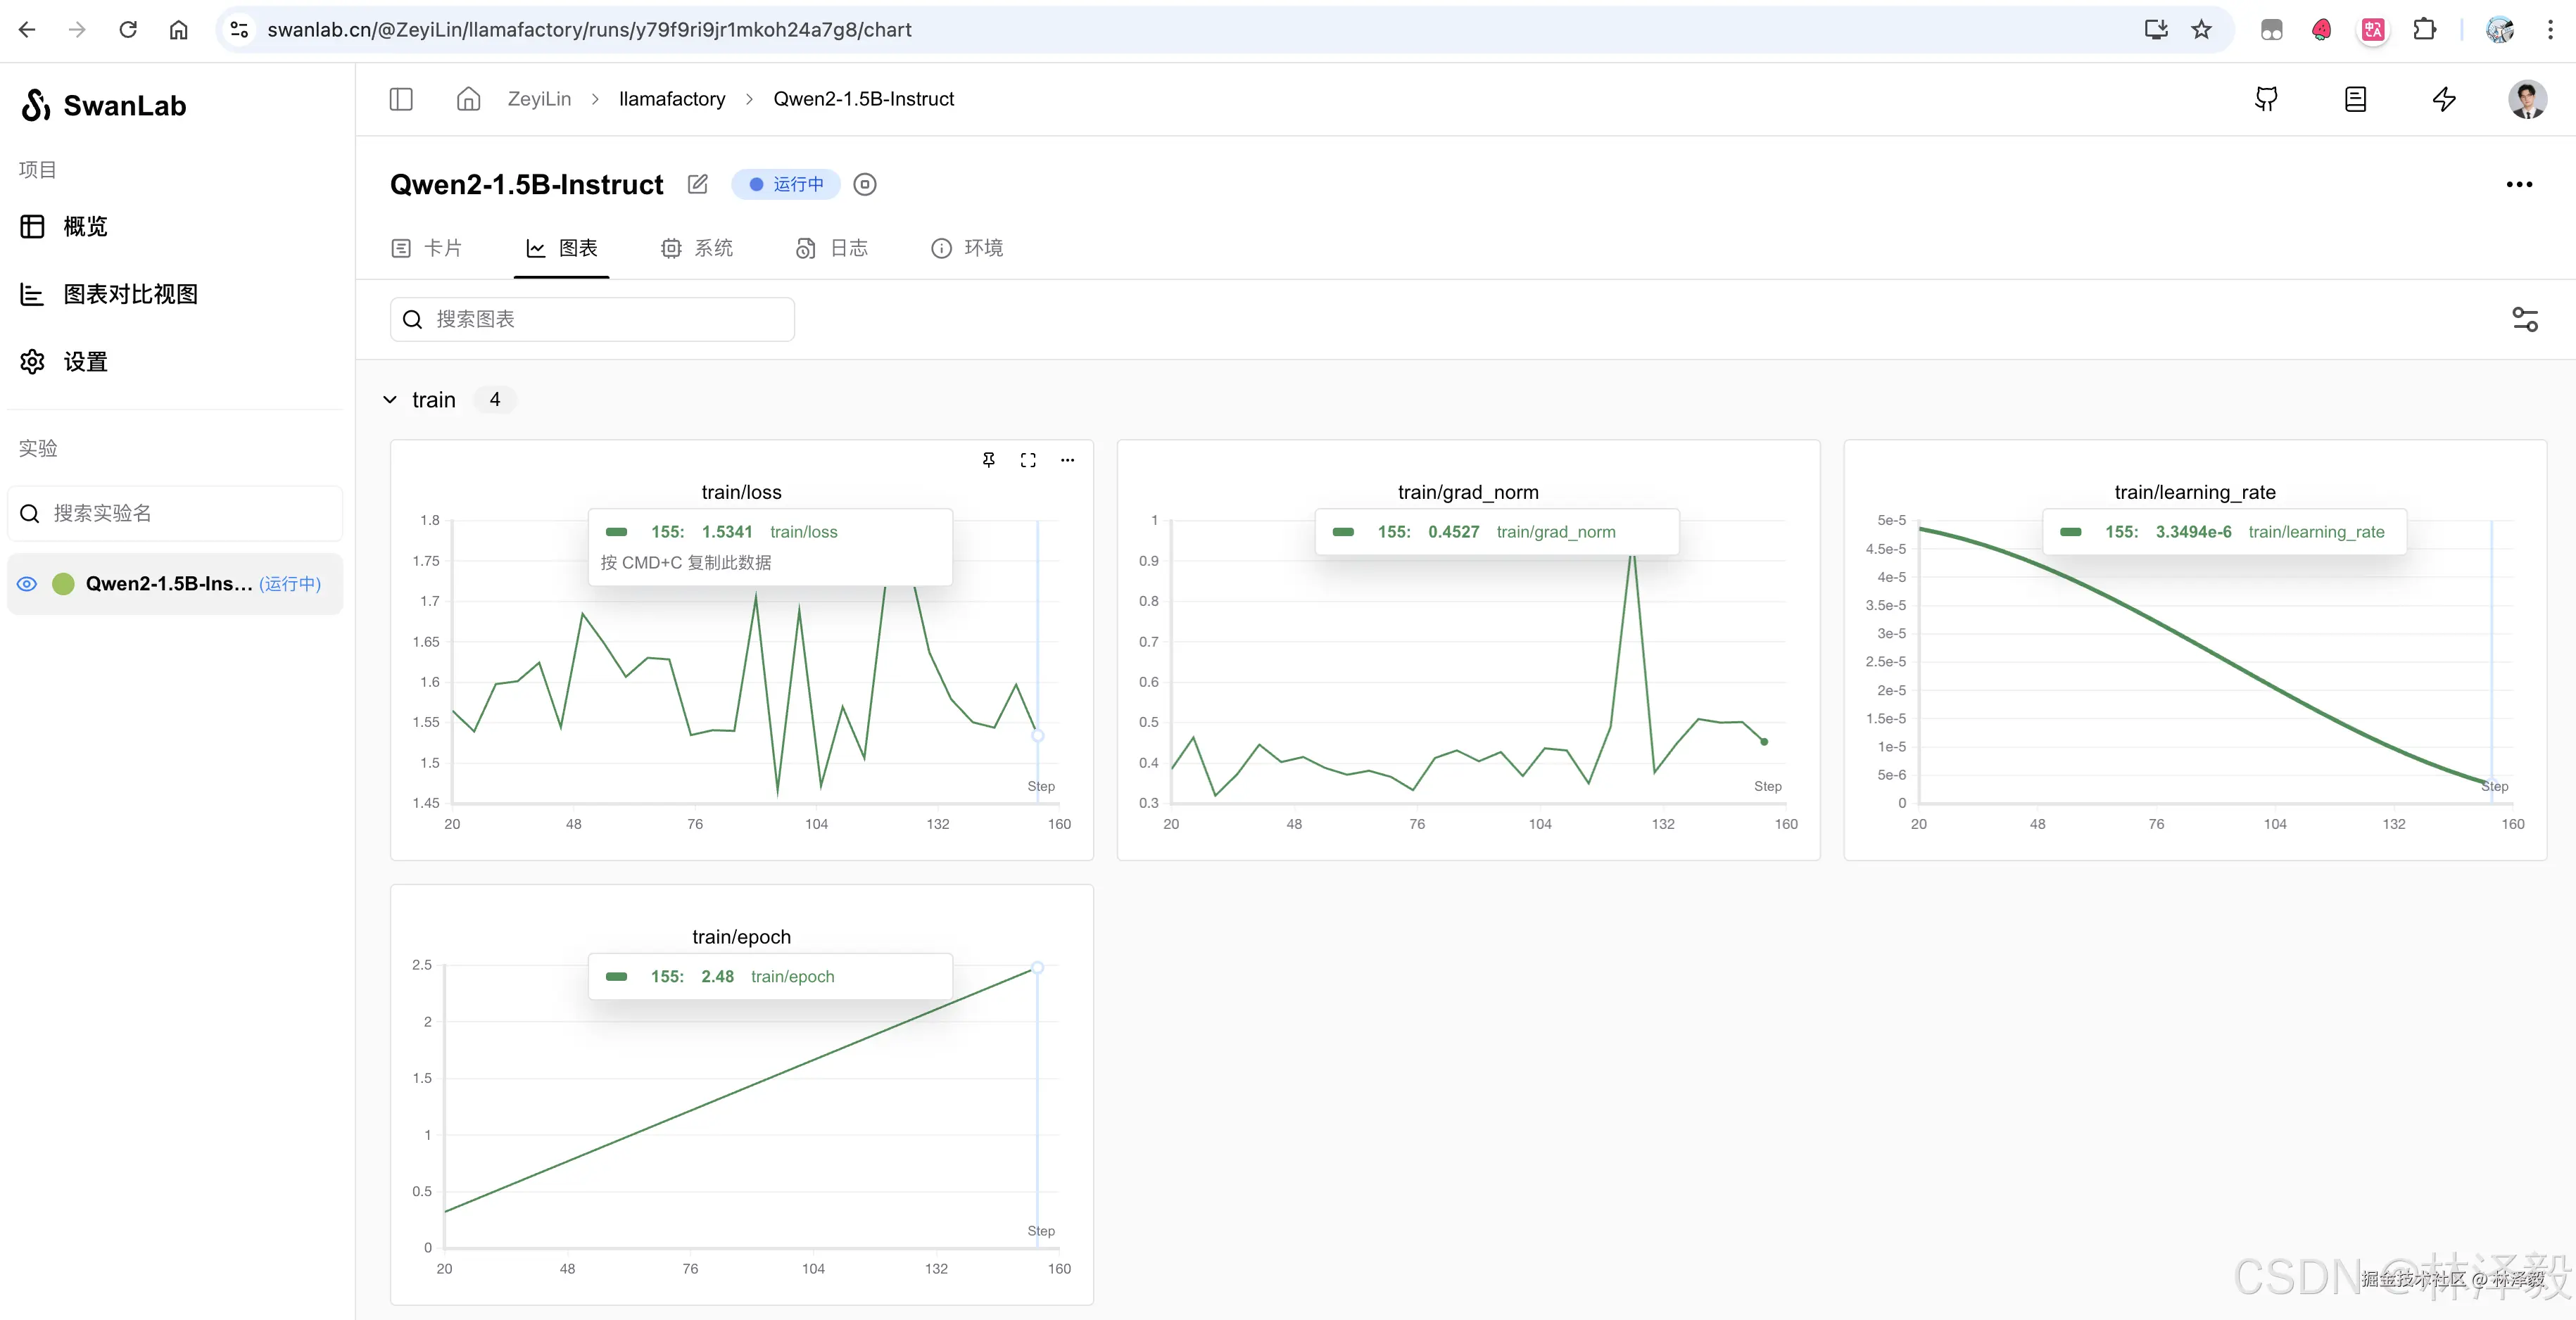Viewport: 2576px width, 1320px height.
Task: Stop the running experiment
Action: [865, 184]
